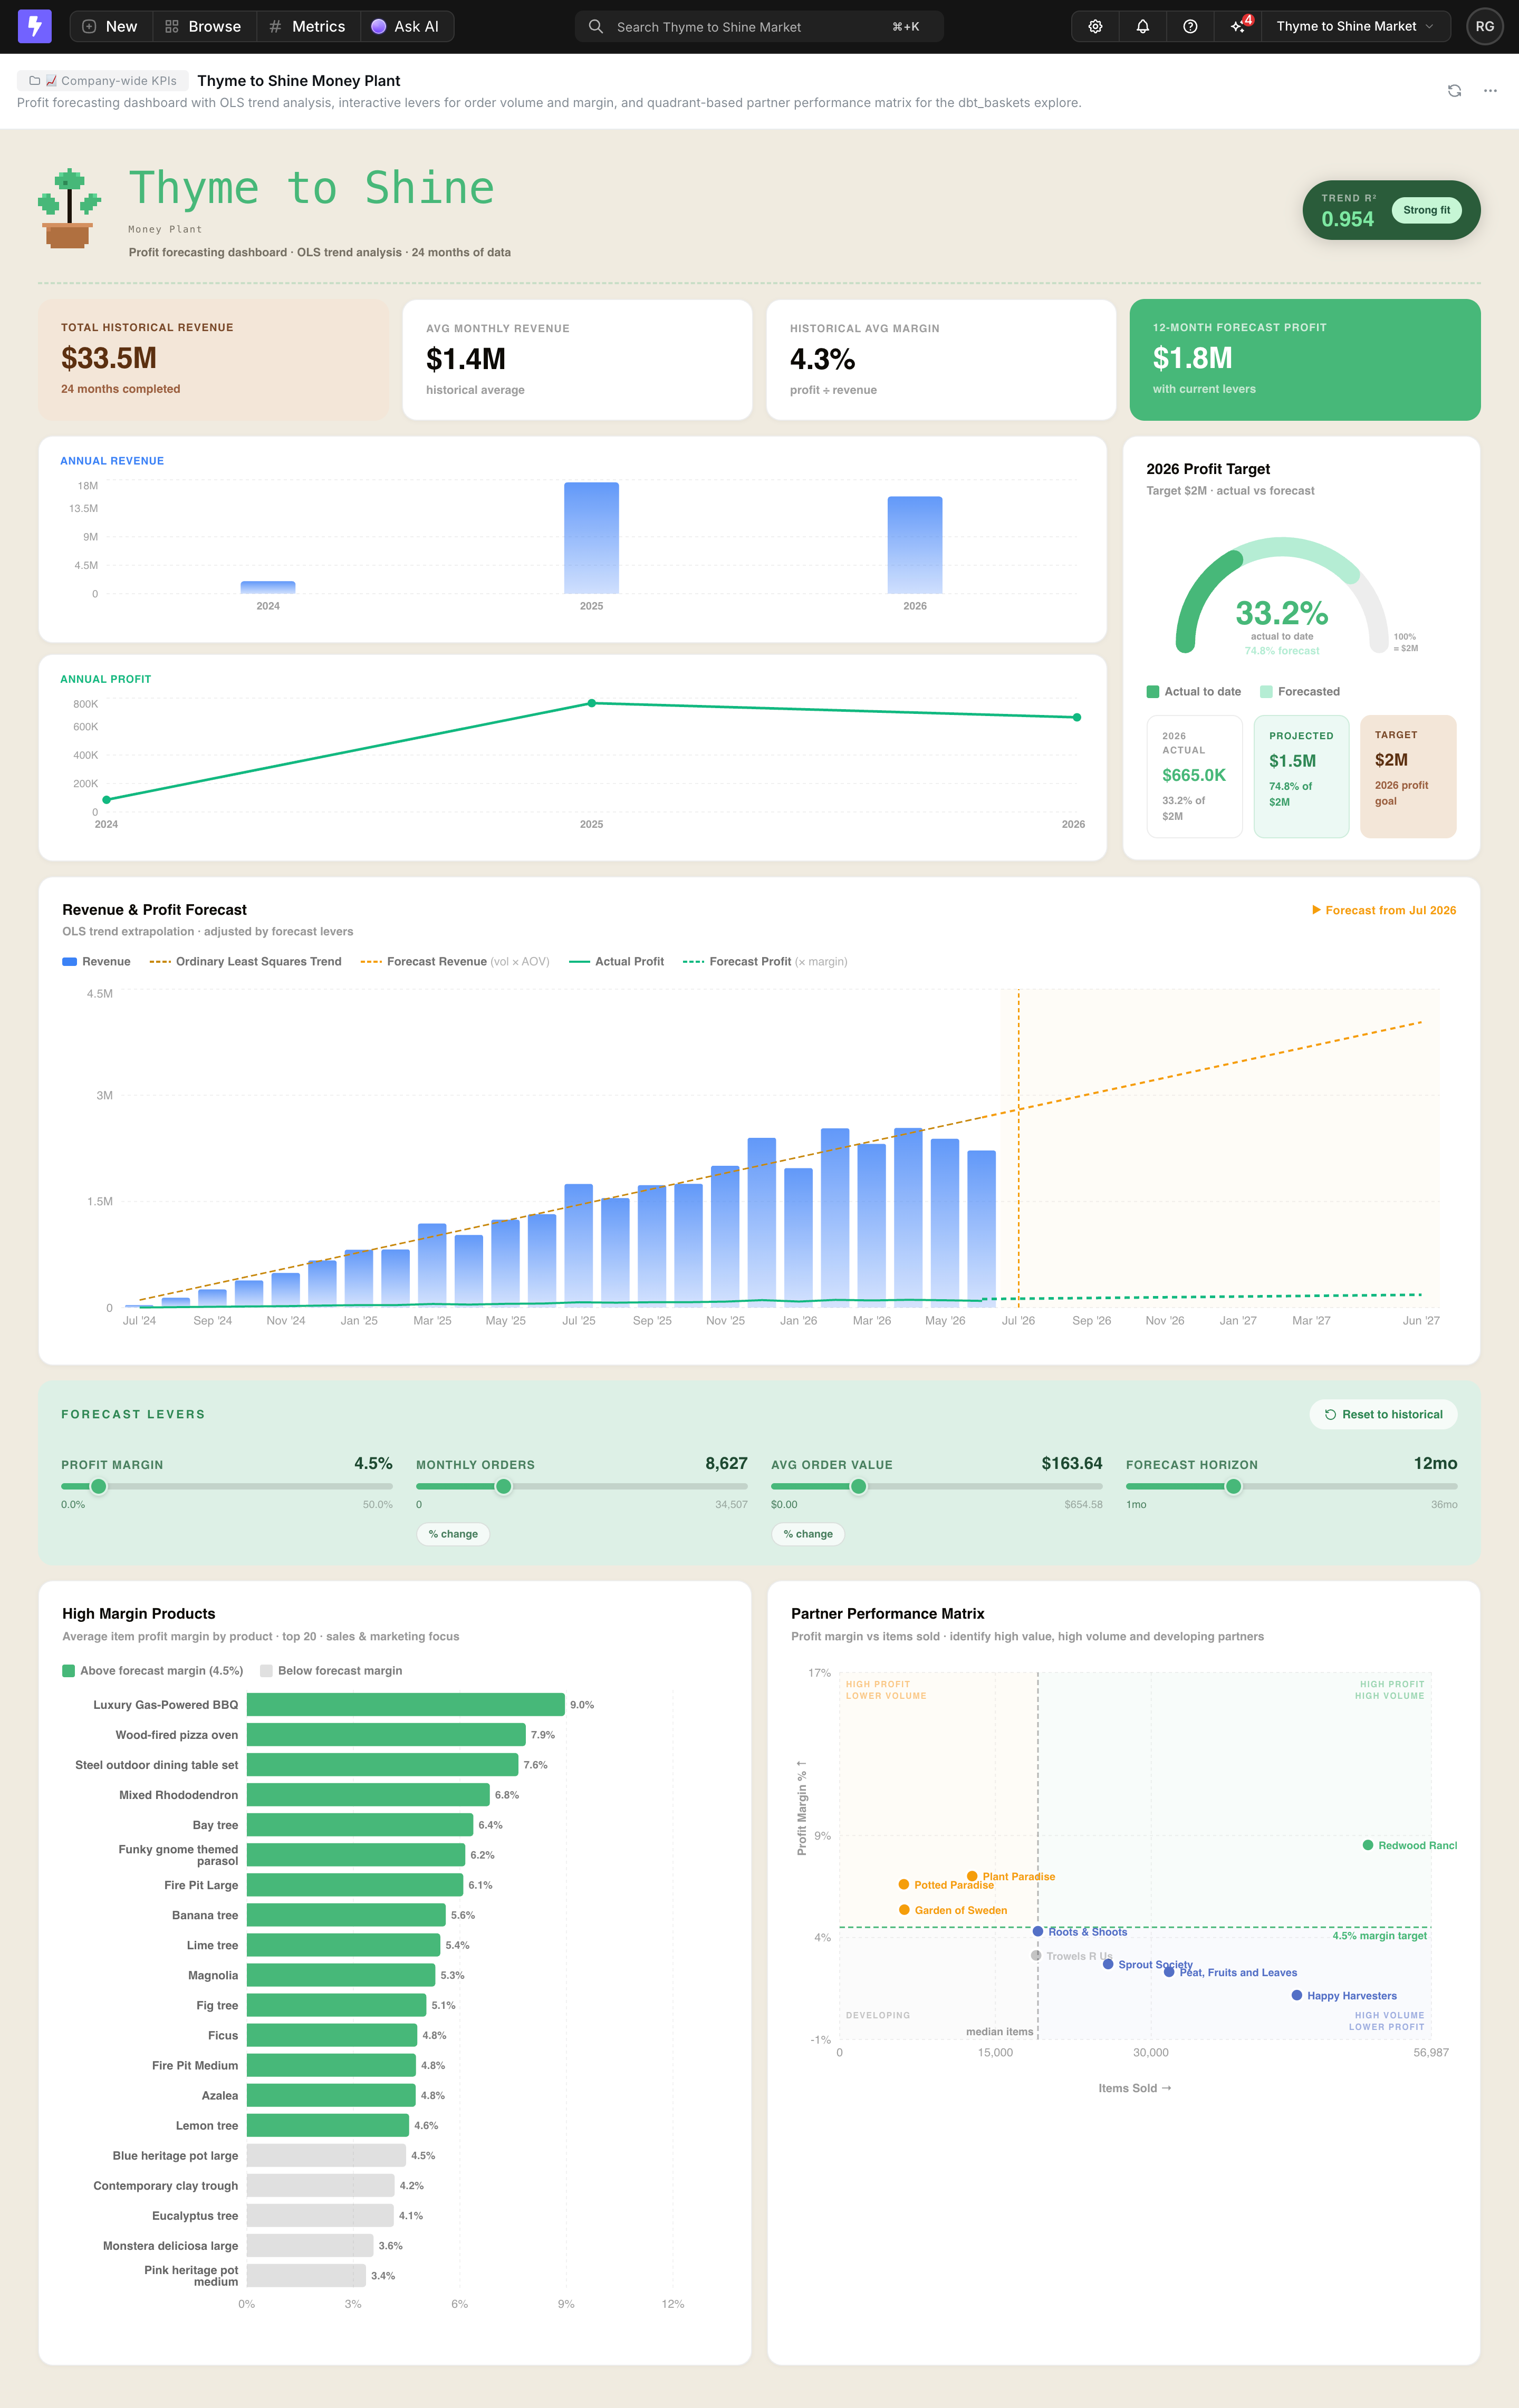Refresh the dashboard with the reload icon

[x=1454, y=91]
